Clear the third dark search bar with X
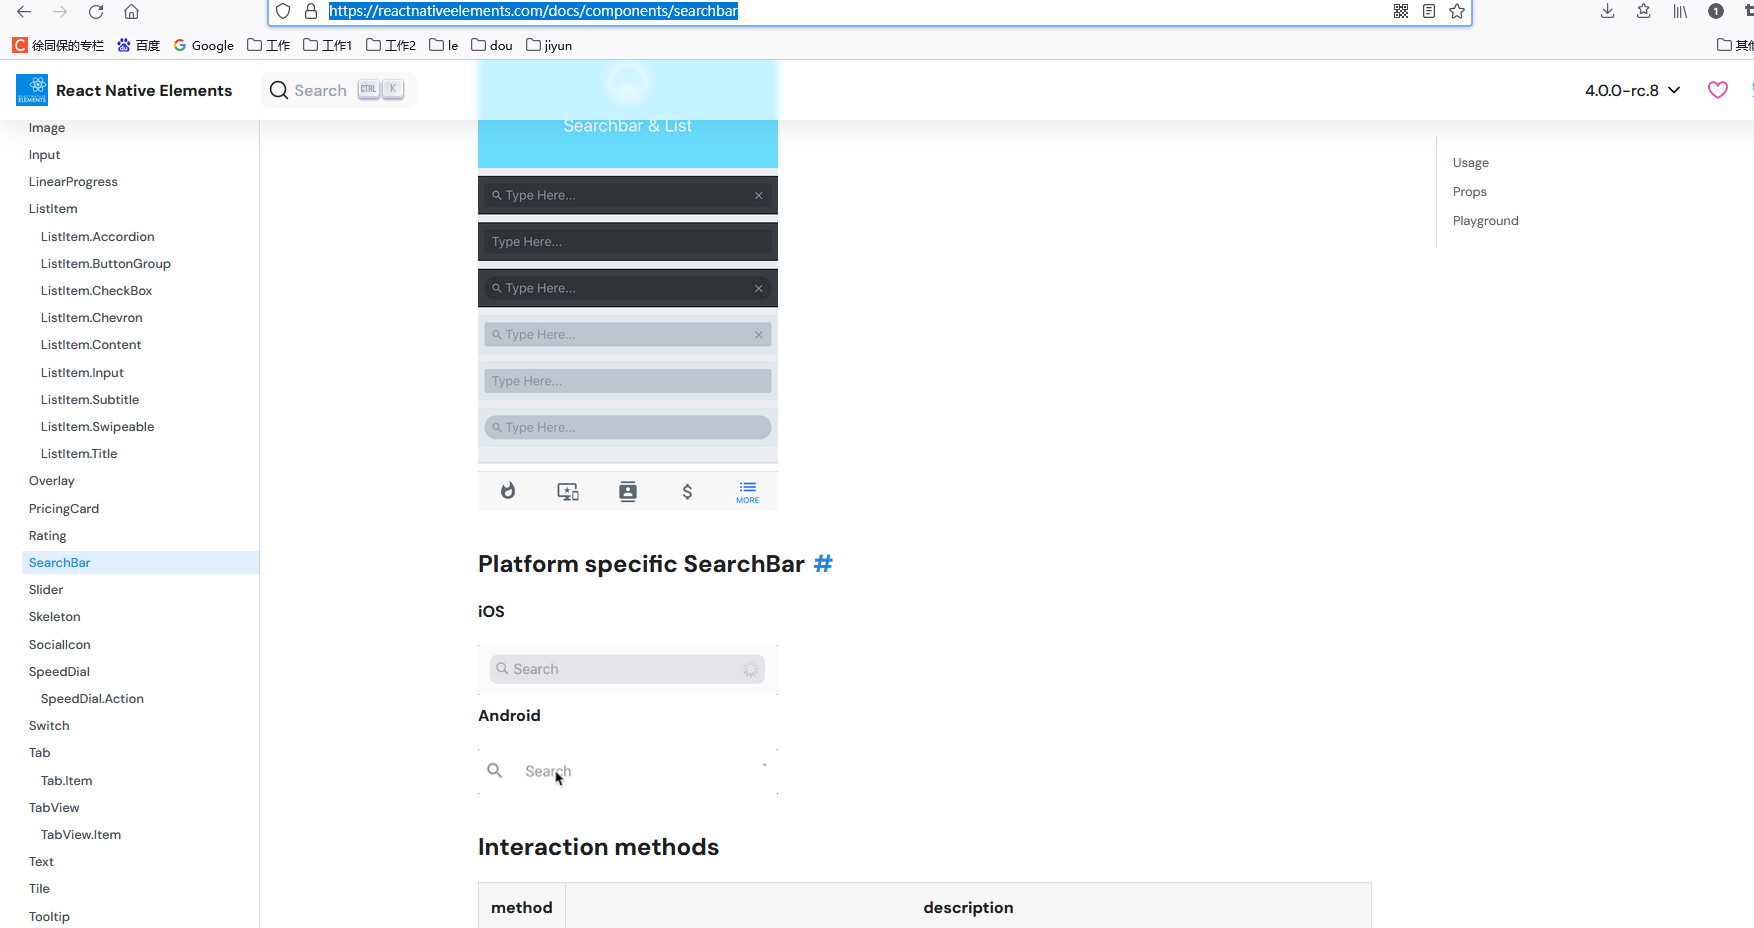 click(759, 288)
